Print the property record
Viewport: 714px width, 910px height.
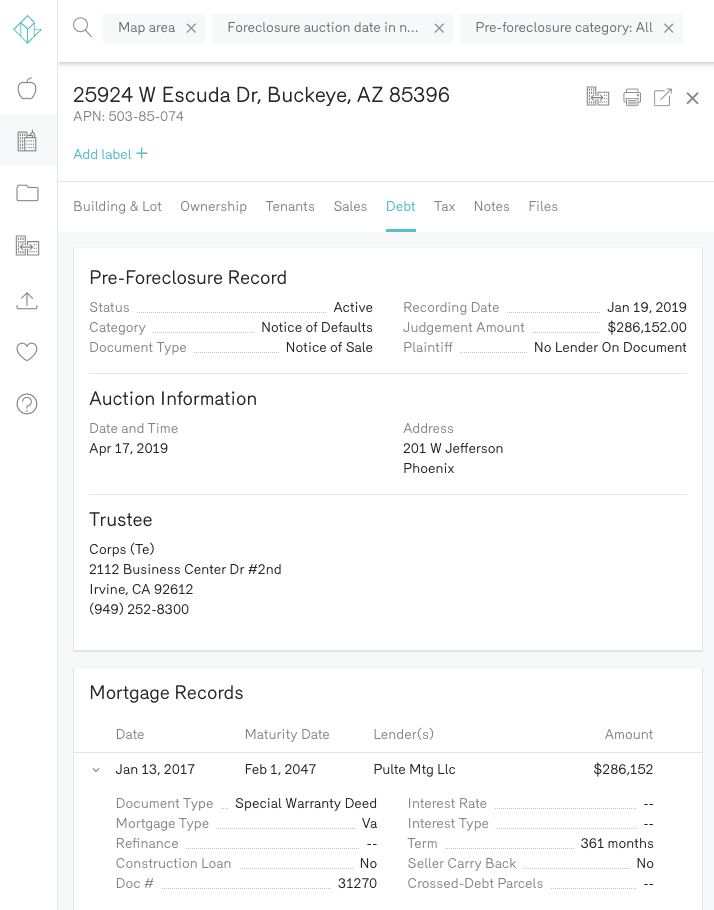point(631,97)
